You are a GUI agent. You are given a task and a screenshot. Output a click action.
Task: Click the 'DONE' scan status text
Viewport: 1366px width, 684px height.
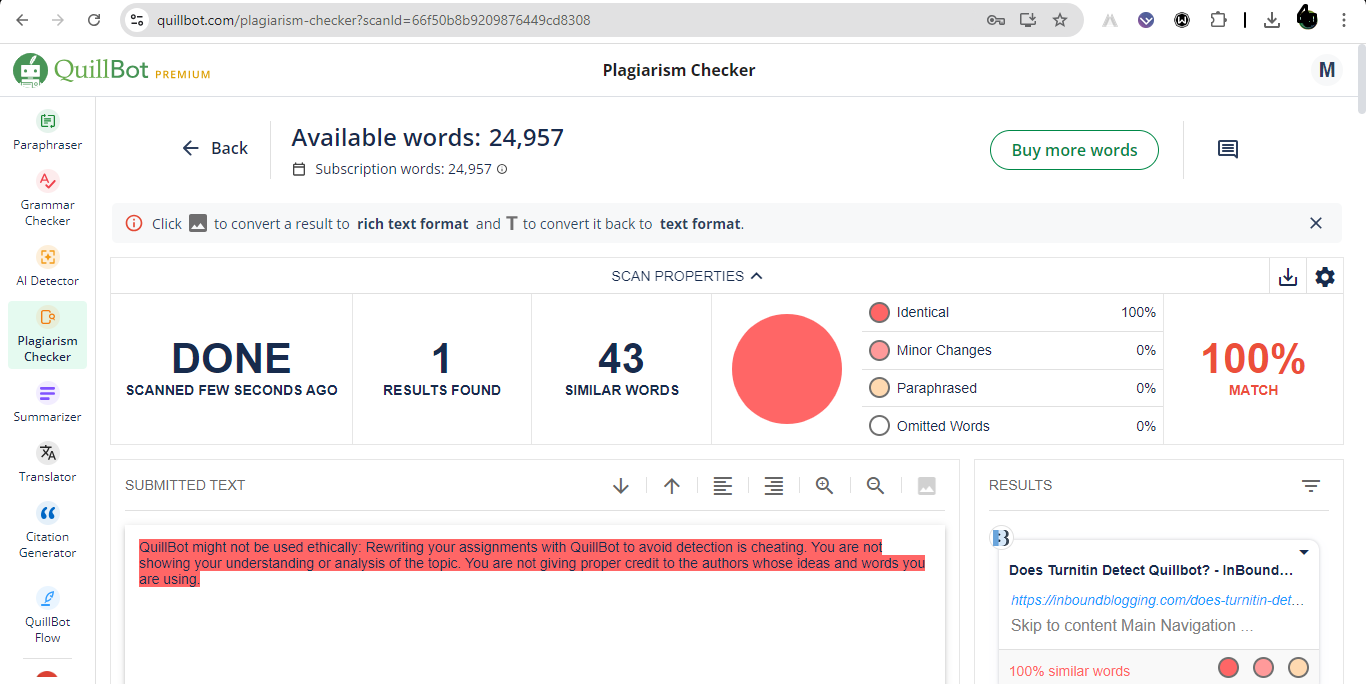(x=232, y=359)
